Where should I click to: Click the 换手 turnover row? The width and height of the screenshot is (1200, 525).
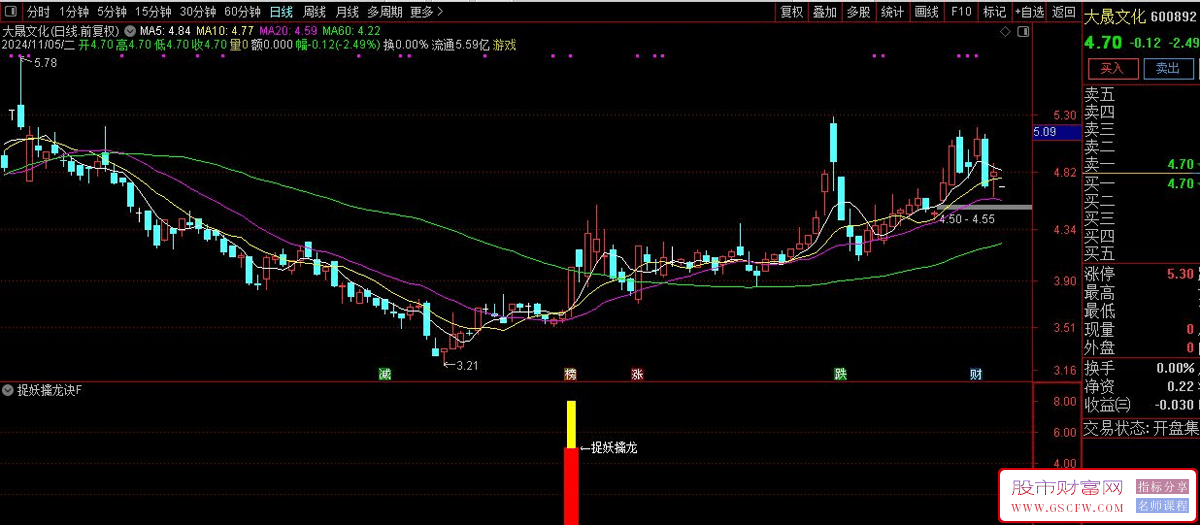pos(1141,368)
